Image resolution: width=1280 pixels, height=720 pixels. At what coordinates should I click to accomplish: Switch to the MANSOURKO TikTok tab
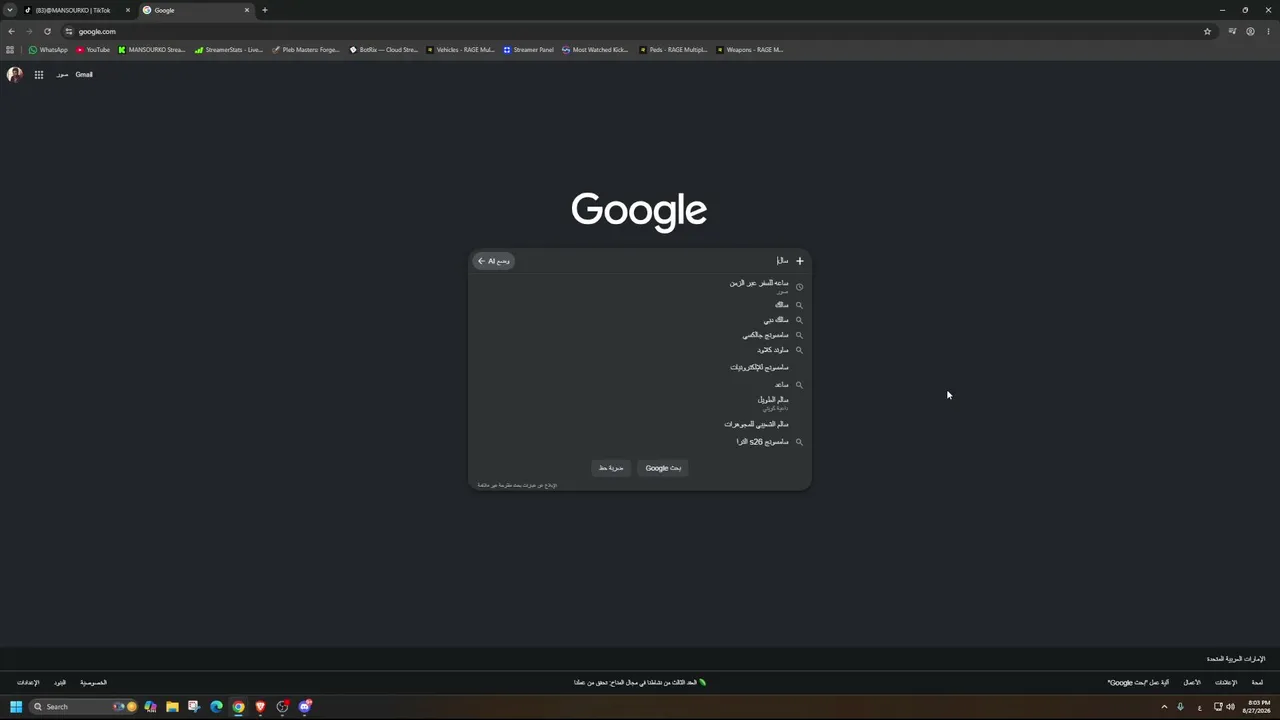coord(76,10)
